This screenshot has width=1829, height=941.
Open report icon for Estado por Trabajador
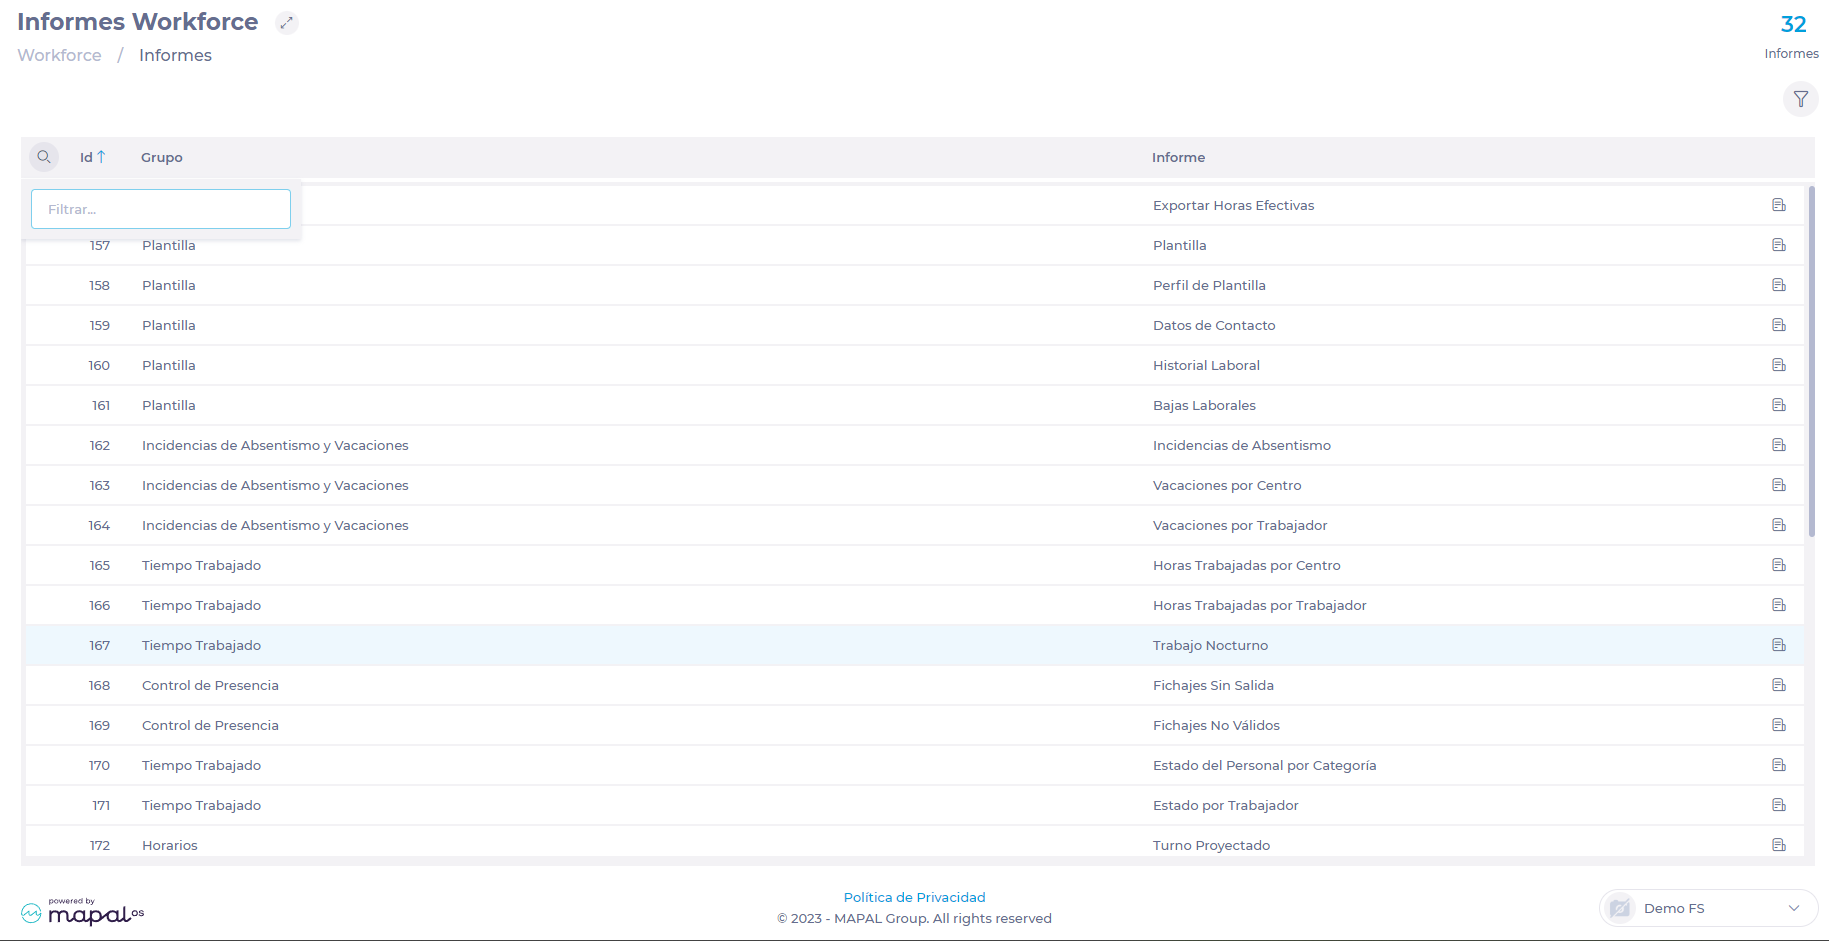(1778, 805)
